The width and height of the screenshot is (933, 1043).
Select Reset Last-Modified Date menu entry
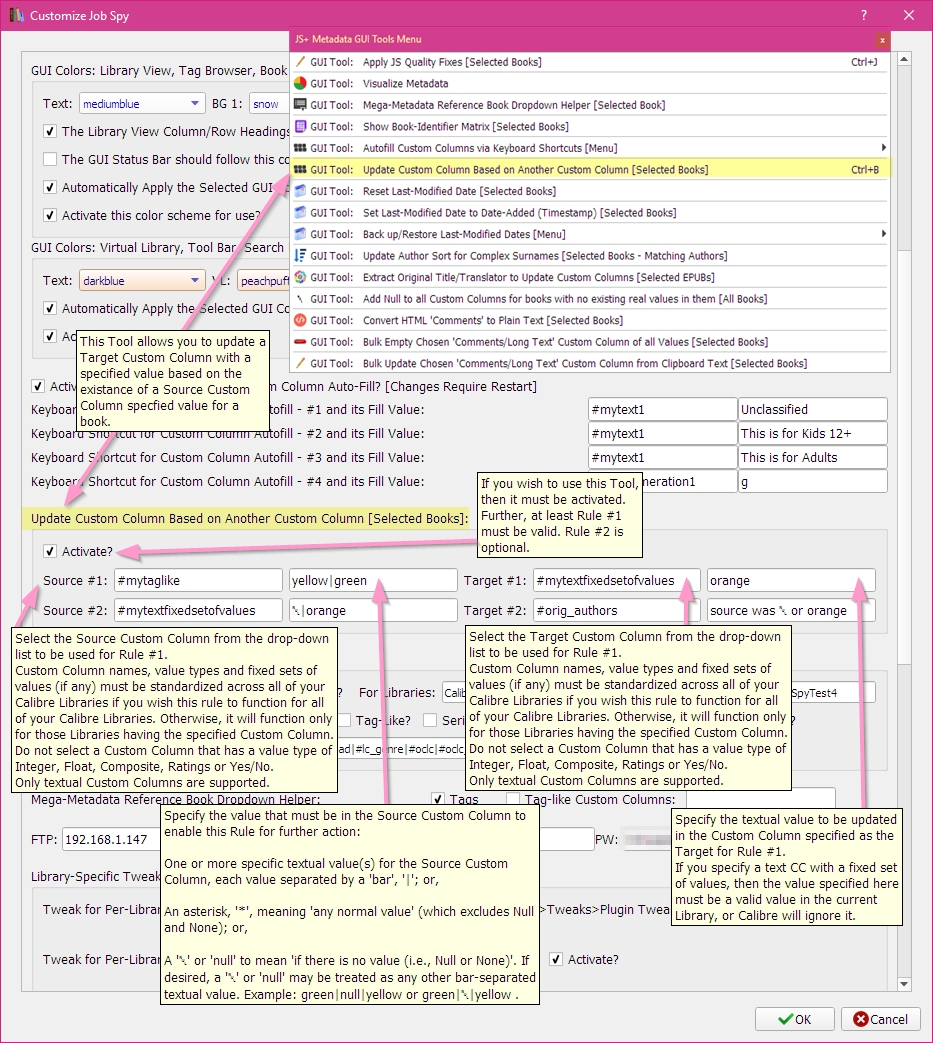tap(590, 191)
